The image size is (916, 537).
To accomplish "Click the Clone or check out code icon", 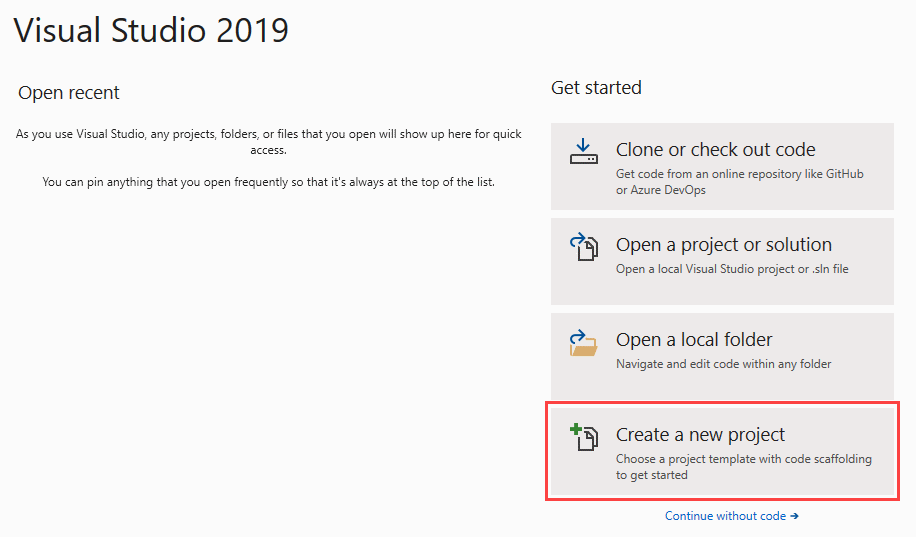I will coord(583,153).
